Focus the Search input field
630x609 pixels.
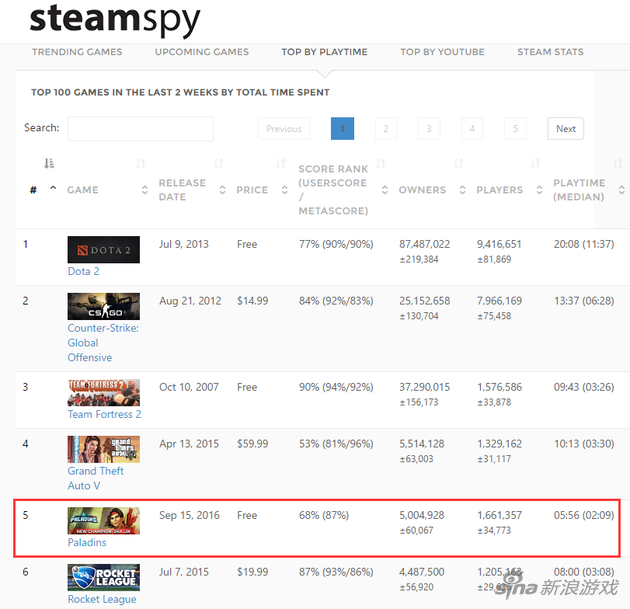click(141, 129)
